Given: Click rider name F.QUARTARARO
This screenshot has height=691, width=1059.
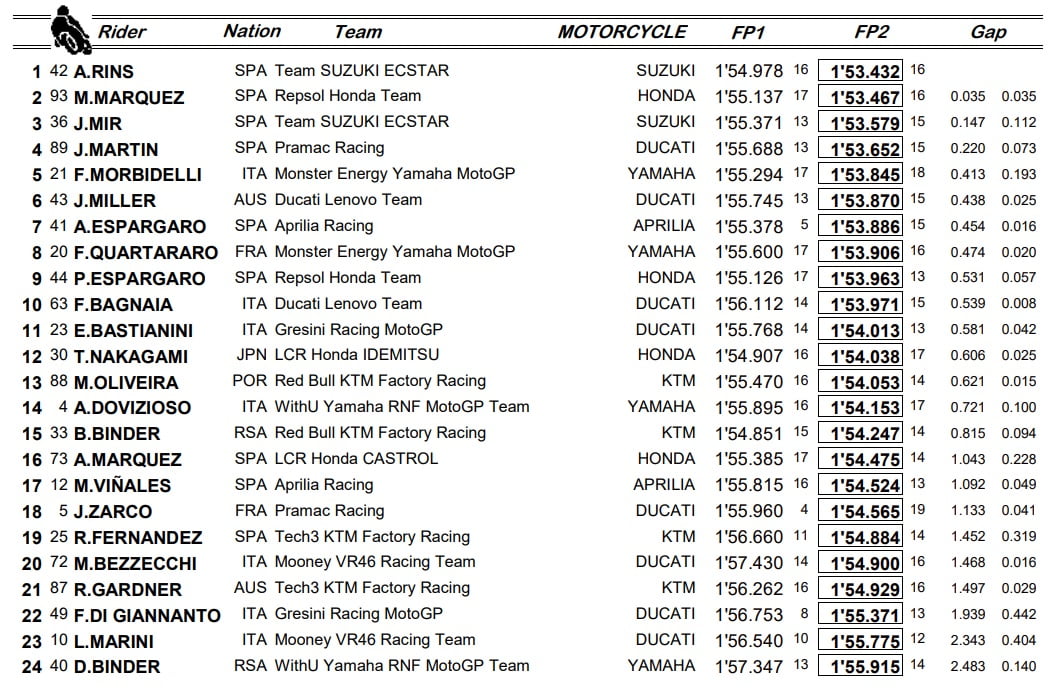Looking at the screenshot, I should (145, 253).
